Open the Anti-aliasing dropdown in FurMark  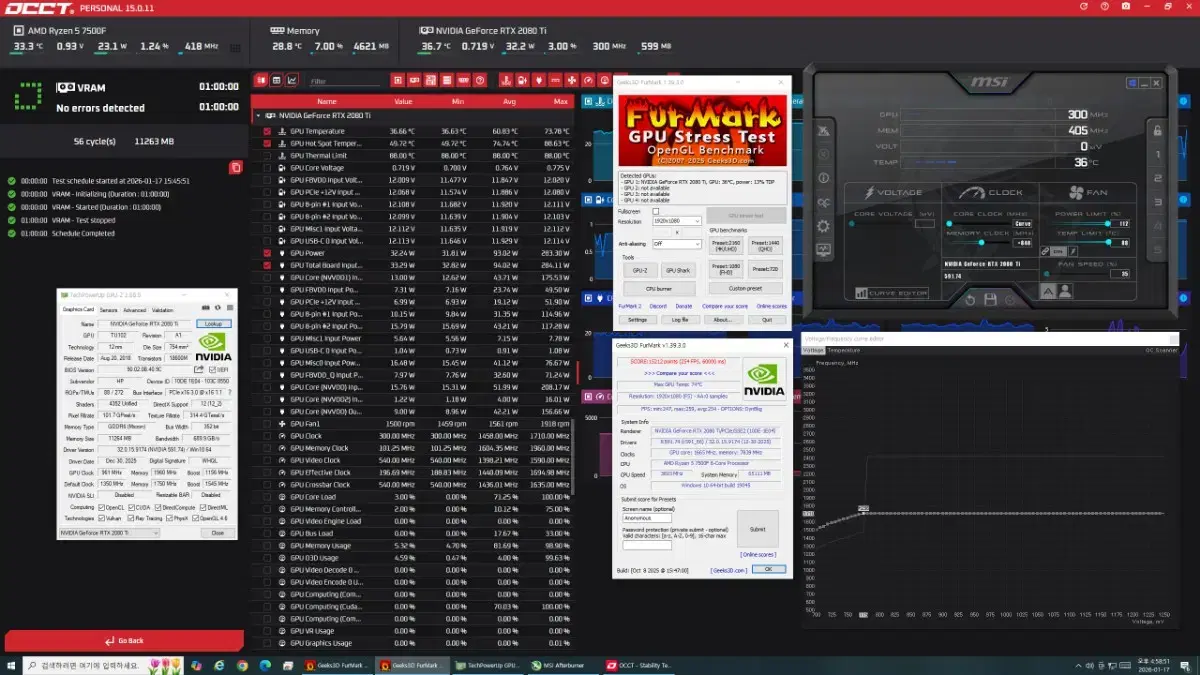[x=675, y=243]
